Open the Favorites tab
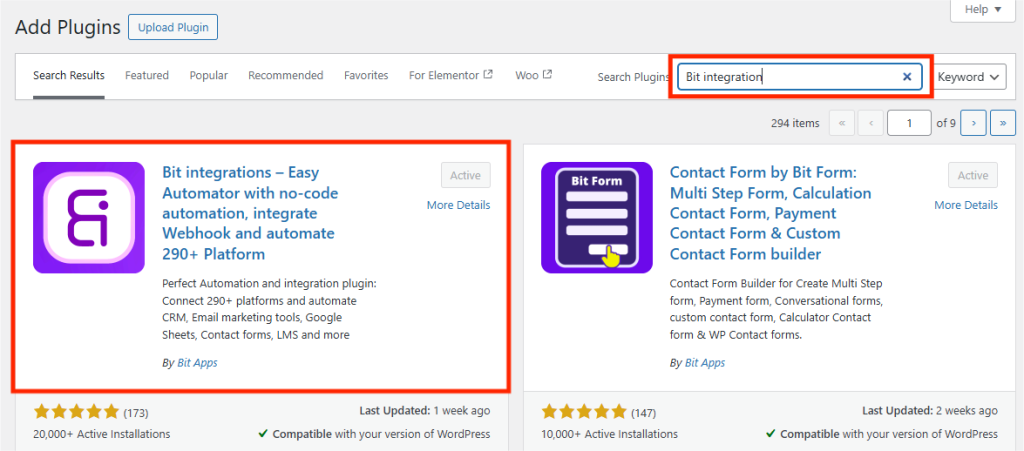The width and height of the screenshot is (1024, 451). tap(366, 76)
